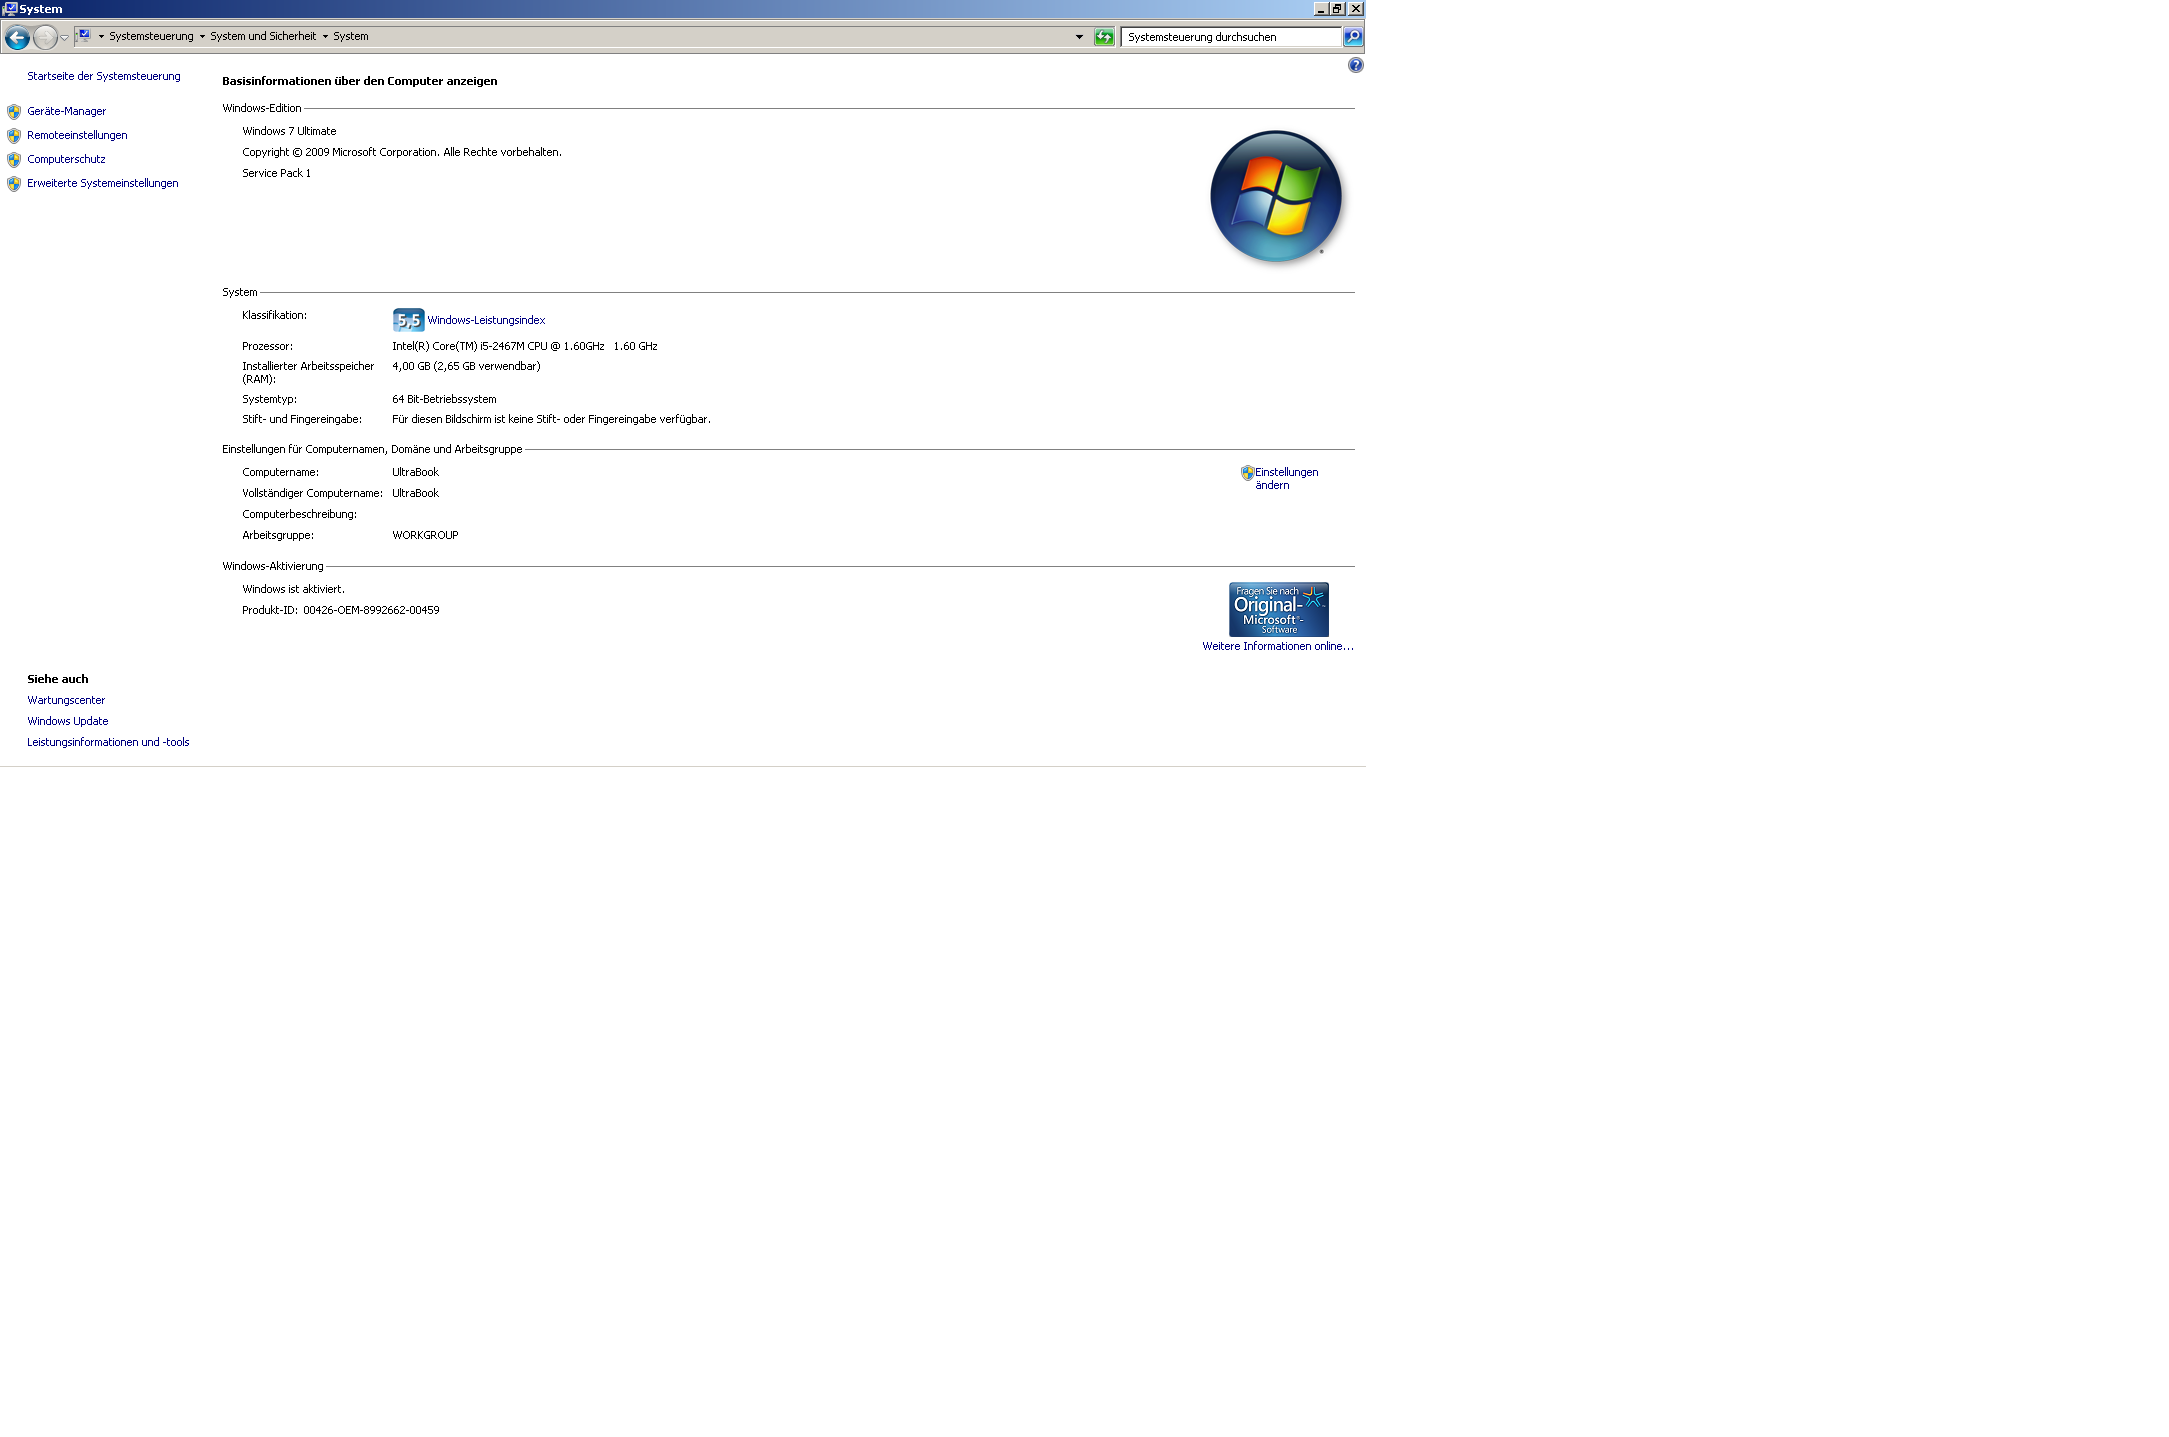Expand dropdown arrow after System und Sicherheit

pos(325,37)
